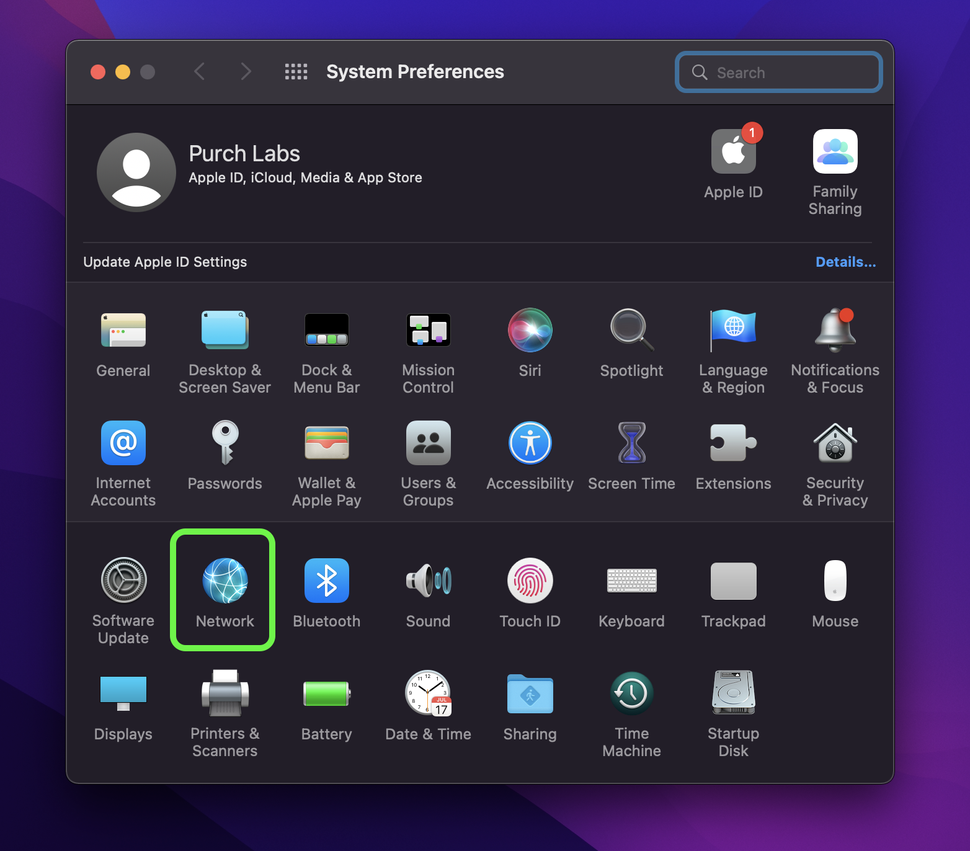Open Passwords preferences
The height and width of the screenshot is (851, 970).
(225, 457)
